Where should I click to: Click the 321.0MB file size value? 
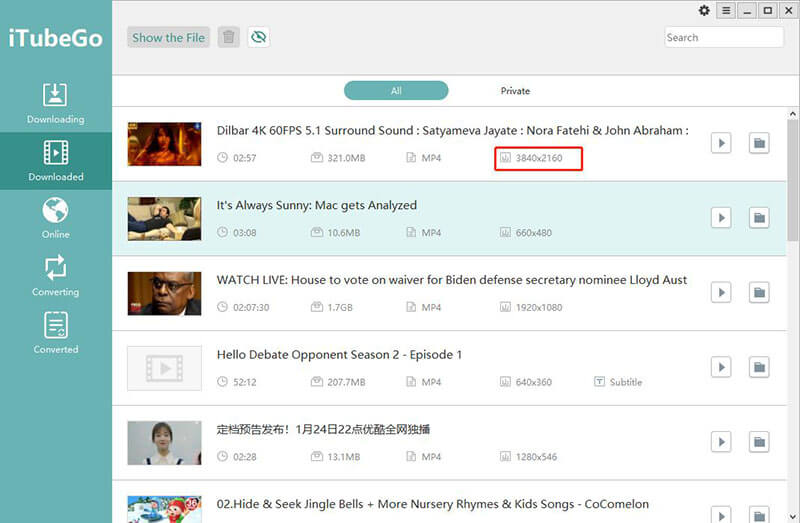(x=346, y=158)
